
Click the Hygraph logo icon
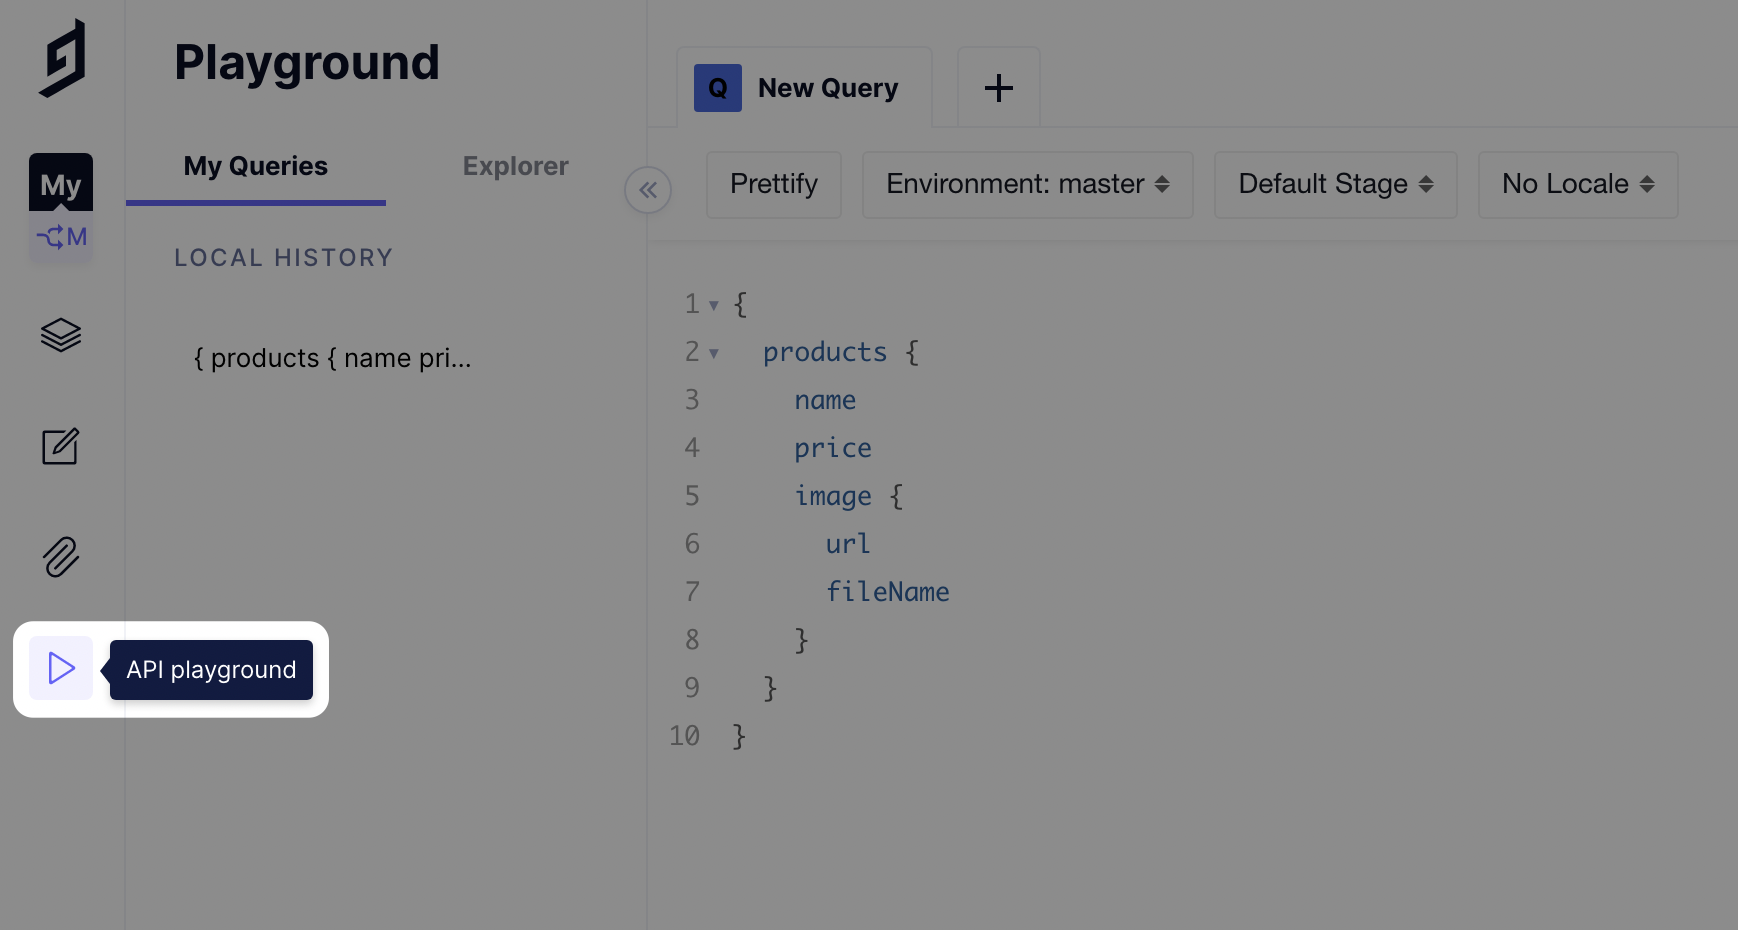[x=62, y=59]
